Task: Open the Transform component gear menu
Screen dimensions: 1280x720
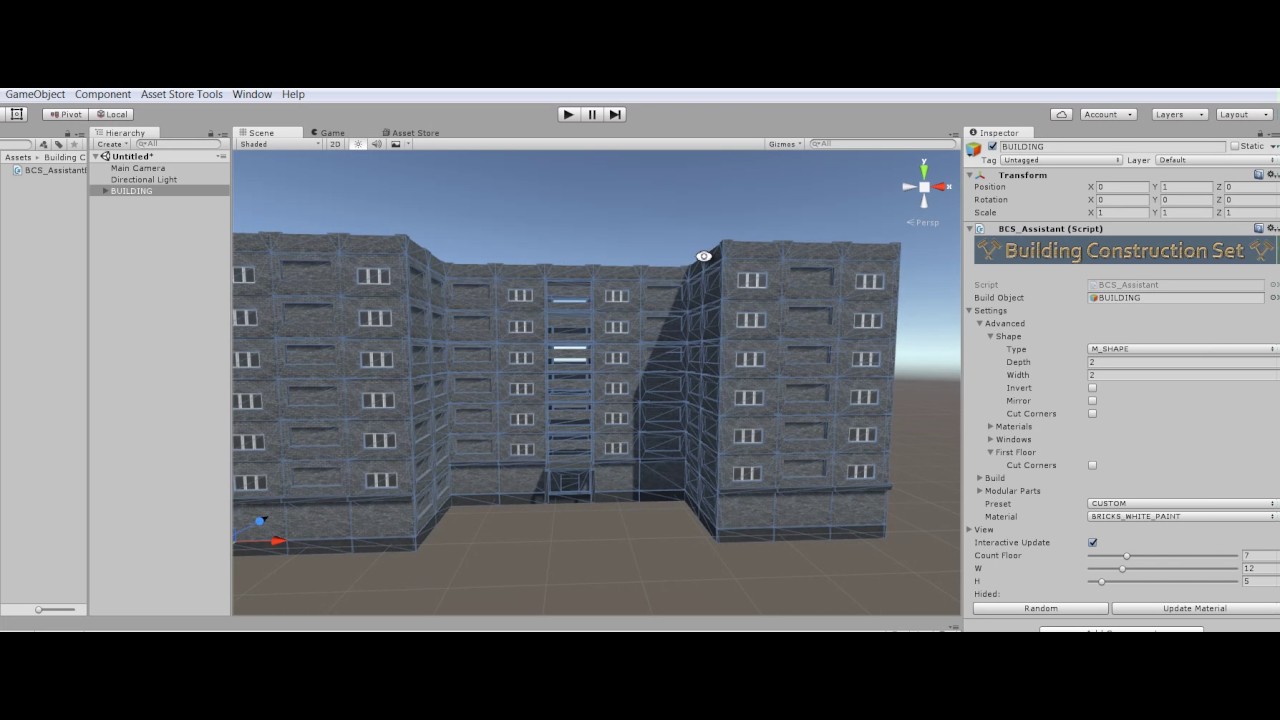Action: (x=1273, y=175)
